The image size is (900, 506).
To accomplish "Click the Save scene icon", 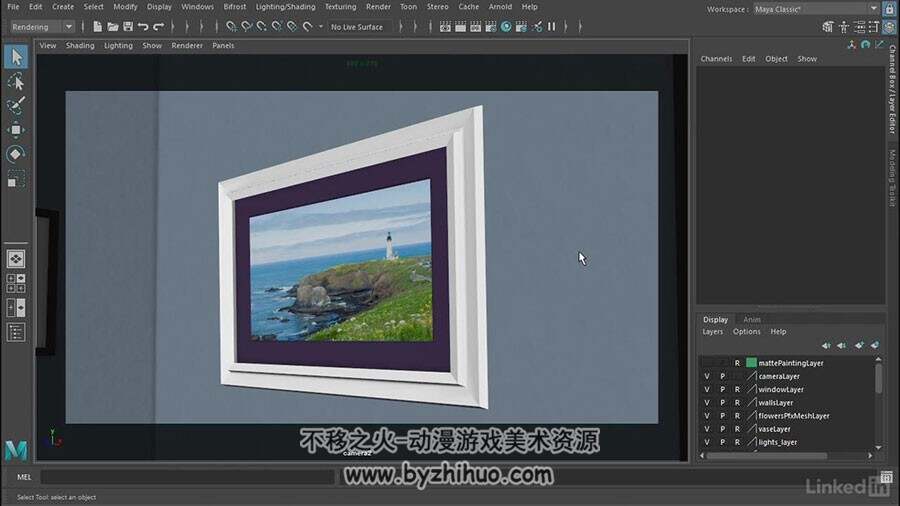I will pos(128,26).
